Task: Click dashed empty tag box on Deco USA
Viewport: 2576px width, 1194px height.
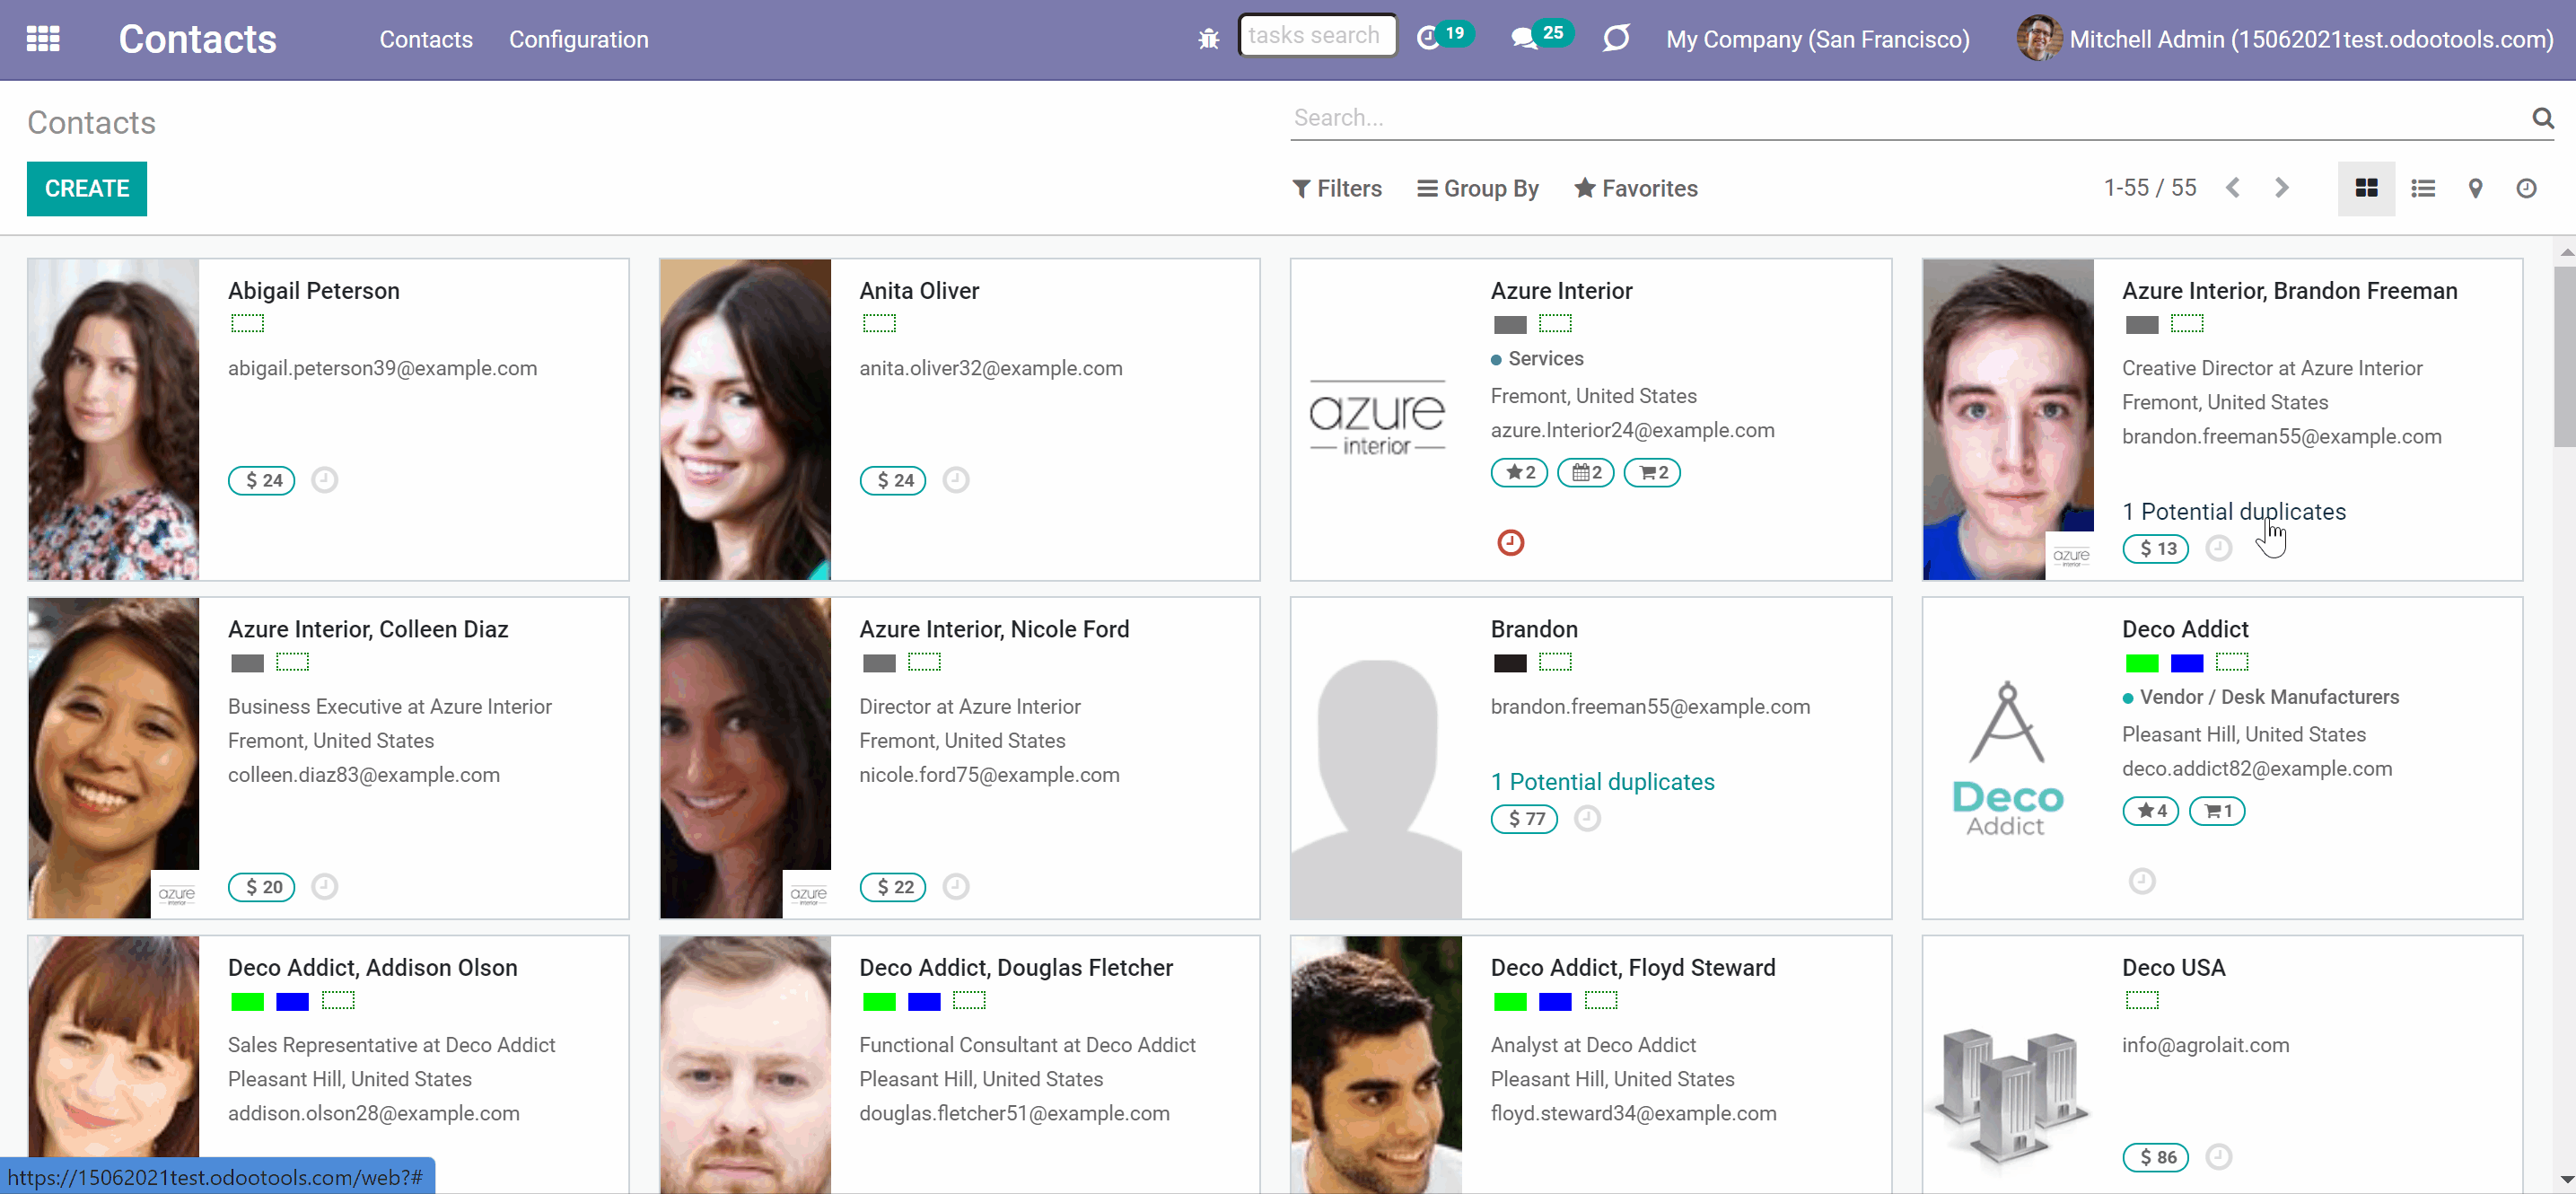Action: coord(2141,1000)
